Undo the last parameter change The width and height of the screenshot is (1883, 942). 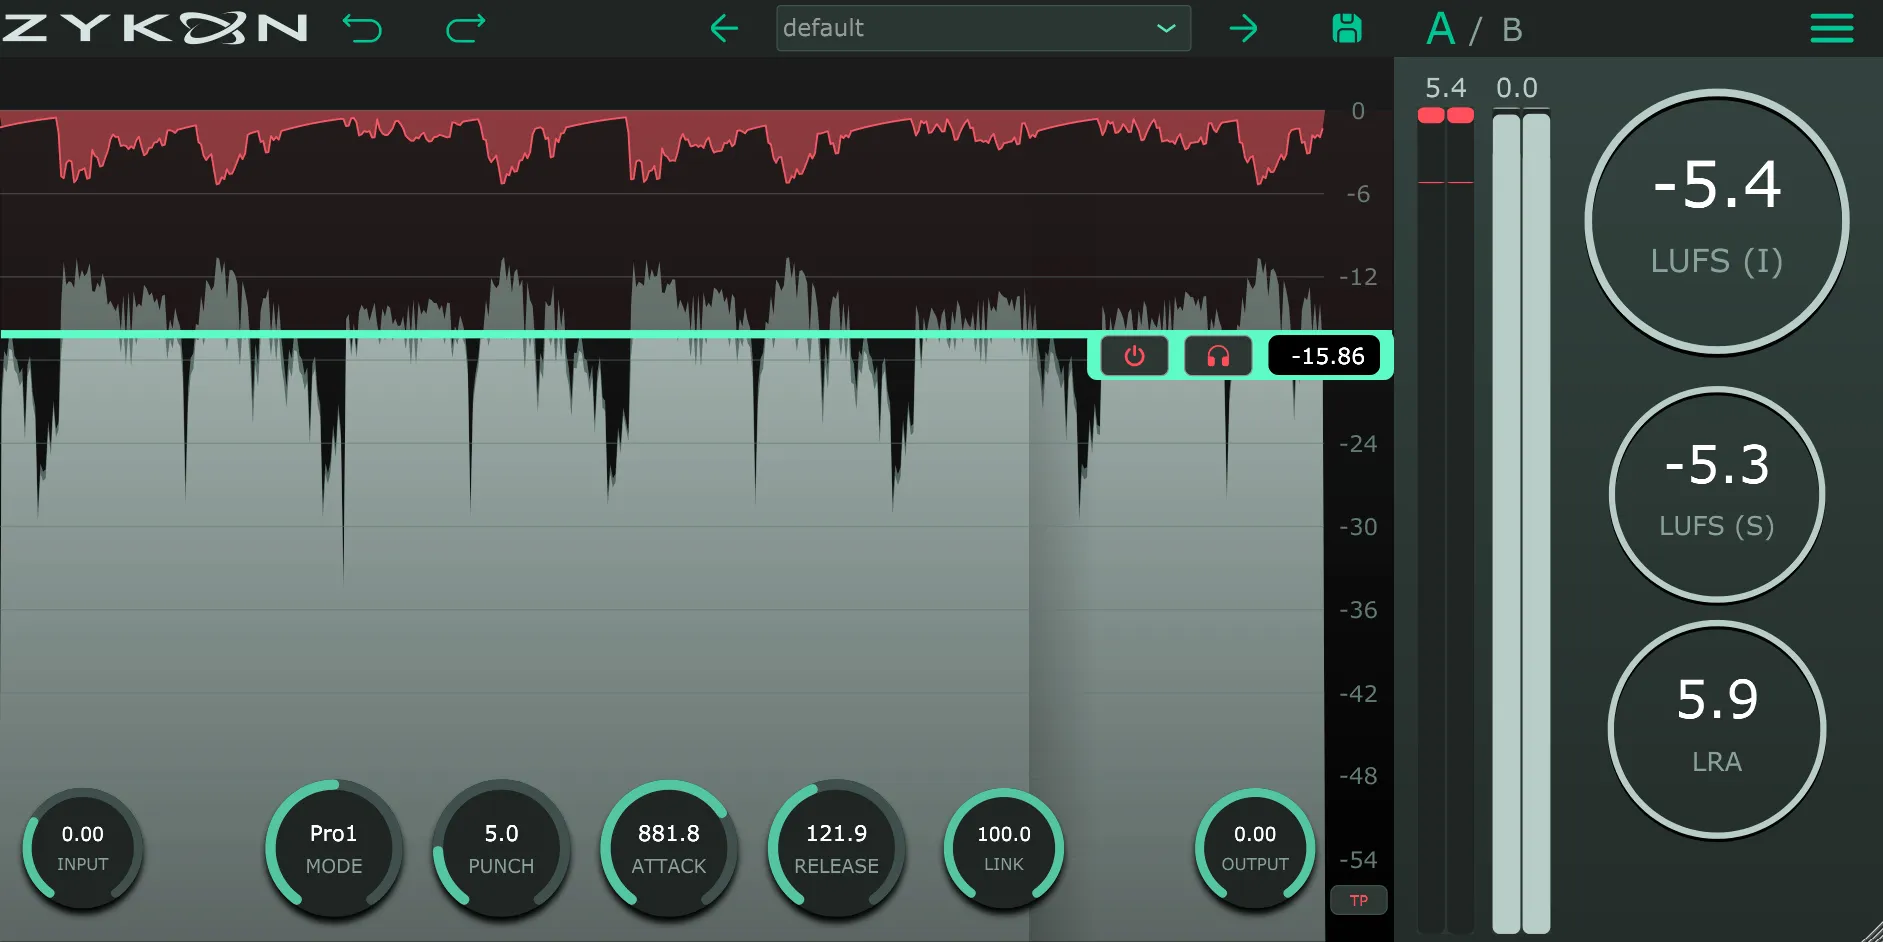[363, 28]
